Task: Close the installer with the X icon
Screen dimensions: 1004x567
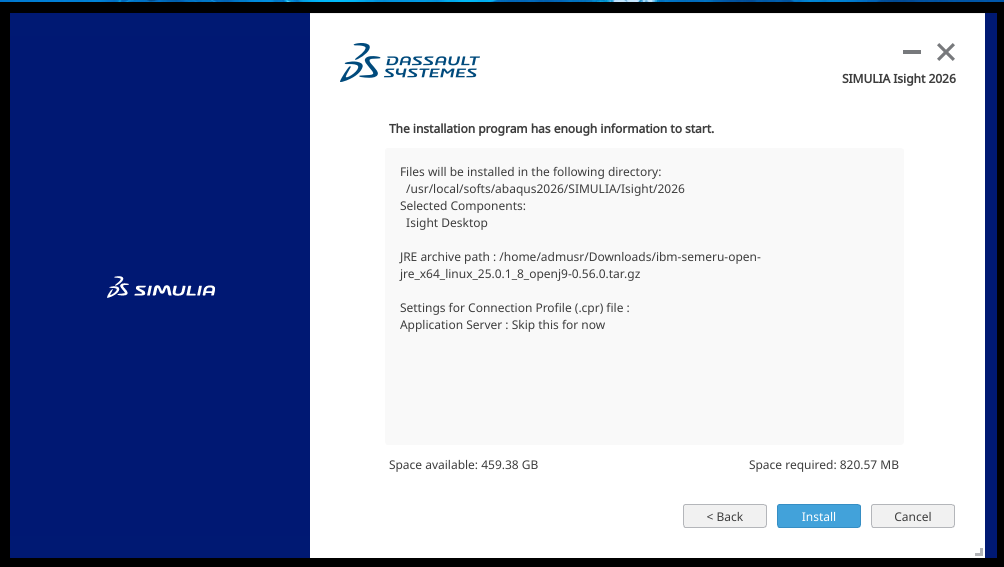Action: [946, 52]
